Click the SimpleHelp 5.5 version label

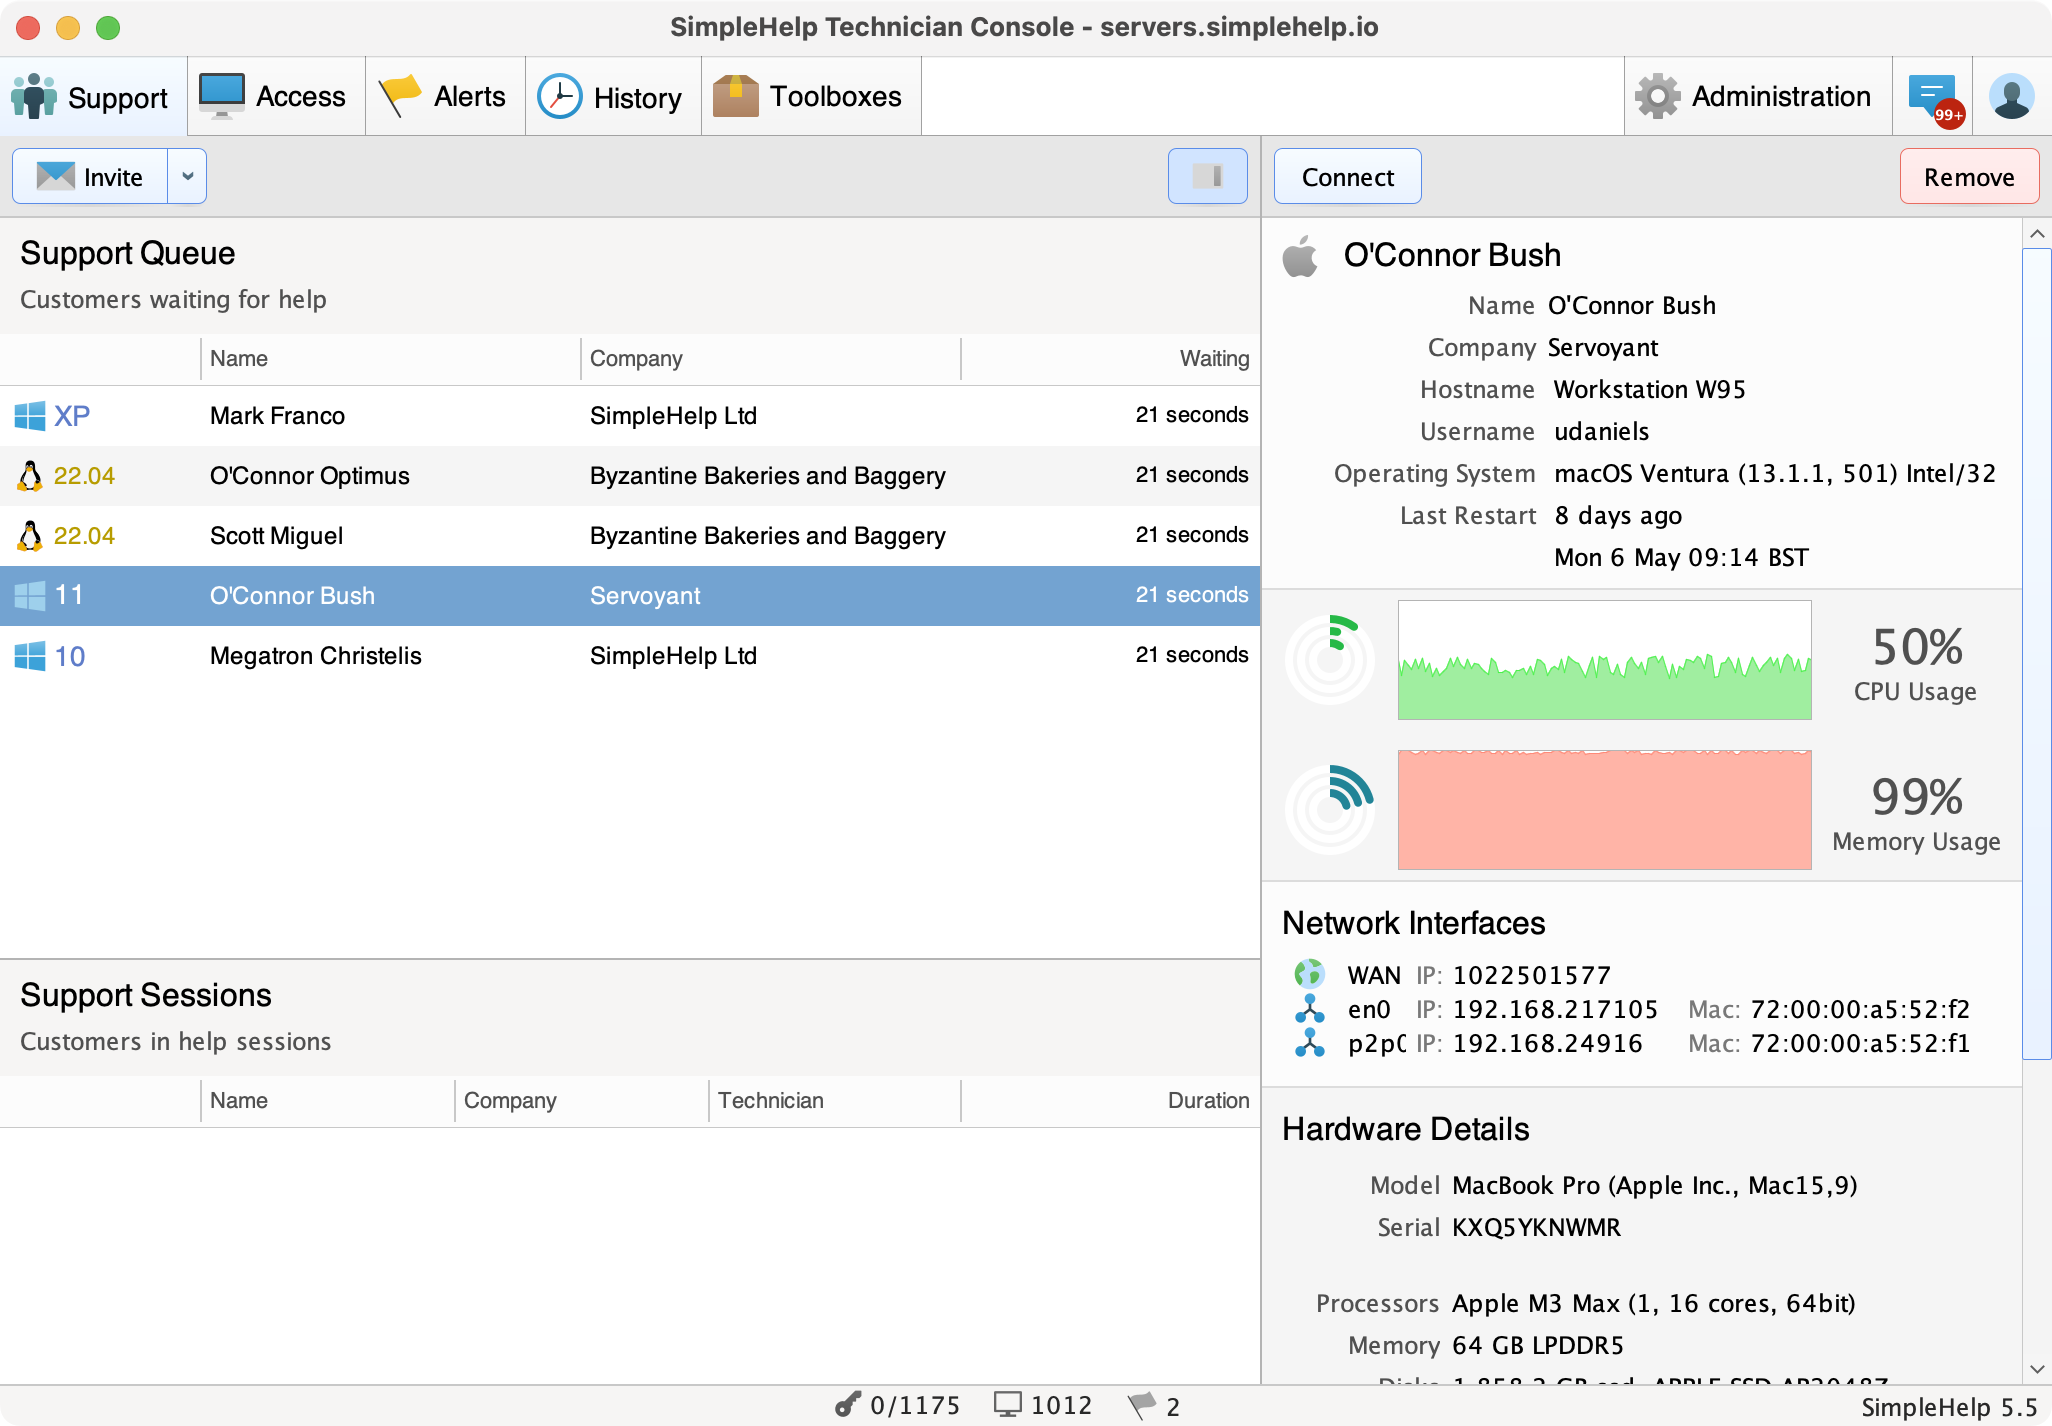(x=1948, y=1407)
